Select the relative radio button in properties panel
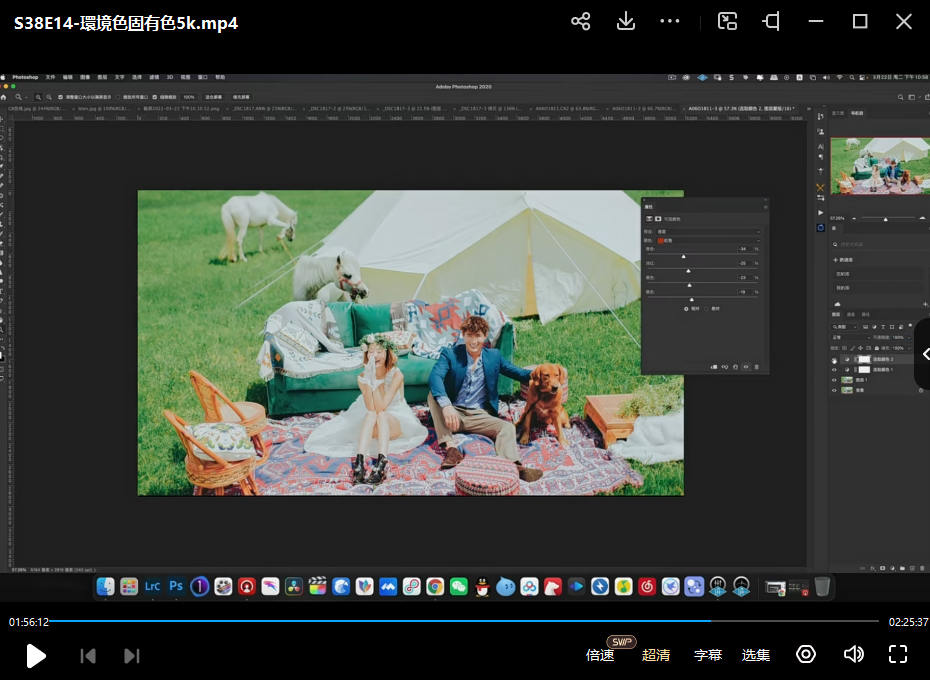The width and height of the screenshot is (930, 680). point(686,309)
